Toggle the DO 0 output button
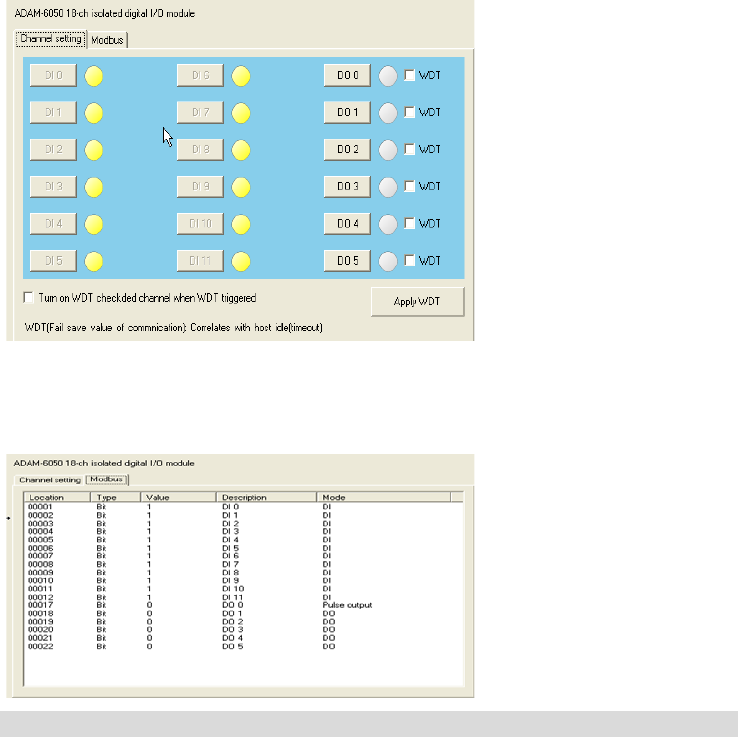Screen dimensions: 738x737 (x=347, y=75)
